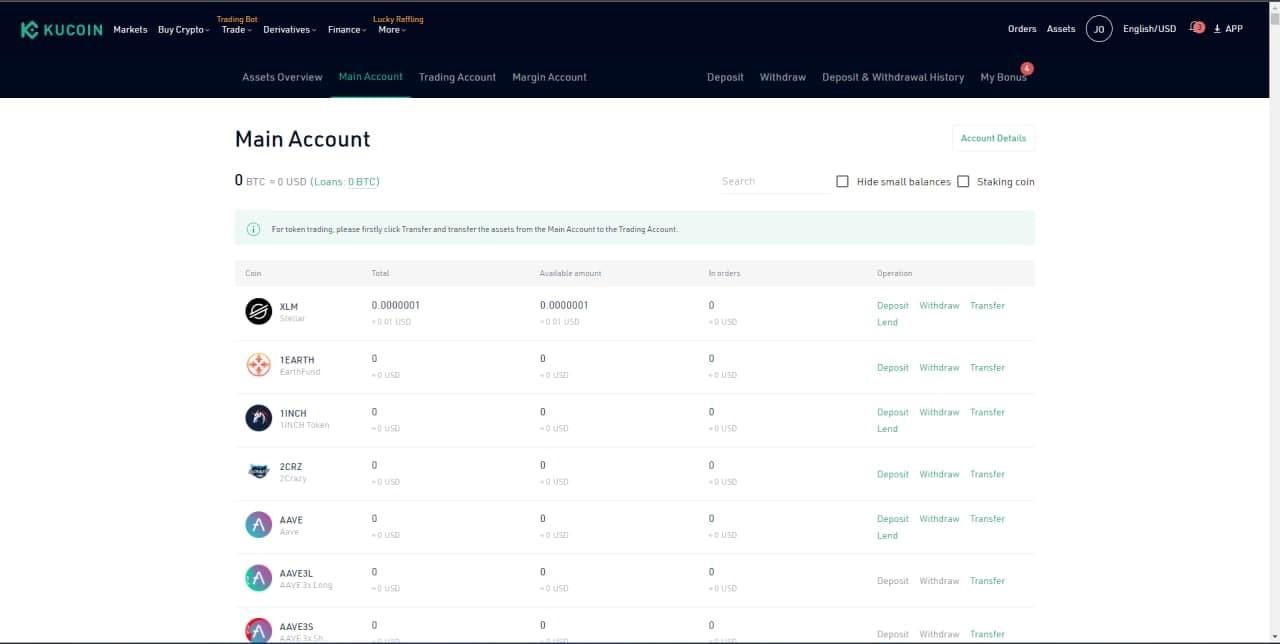Click Lend for XLM
This screenshot has height=644, width=1280.
click(887, 322)
